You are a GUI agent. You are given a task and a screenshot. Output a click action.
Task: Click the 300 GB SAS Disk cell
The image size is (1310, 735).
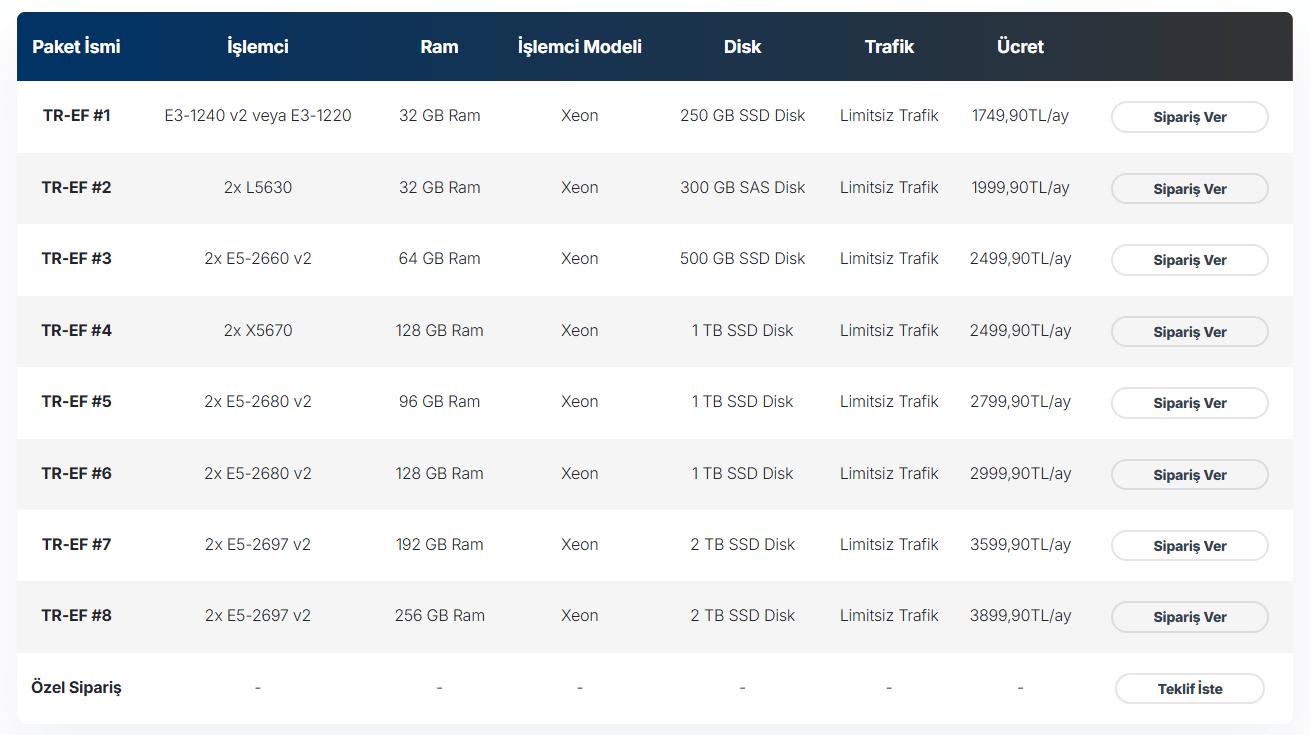(742, 187)
